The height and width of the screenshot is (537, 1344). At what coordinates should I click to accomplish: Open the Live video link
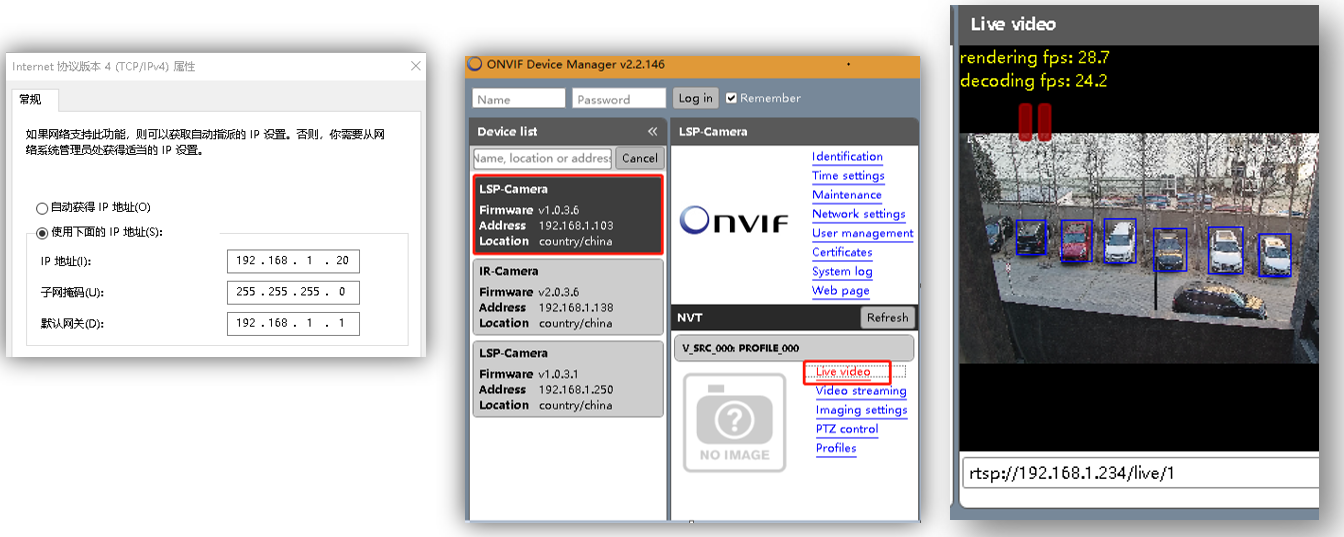(843, 372)
